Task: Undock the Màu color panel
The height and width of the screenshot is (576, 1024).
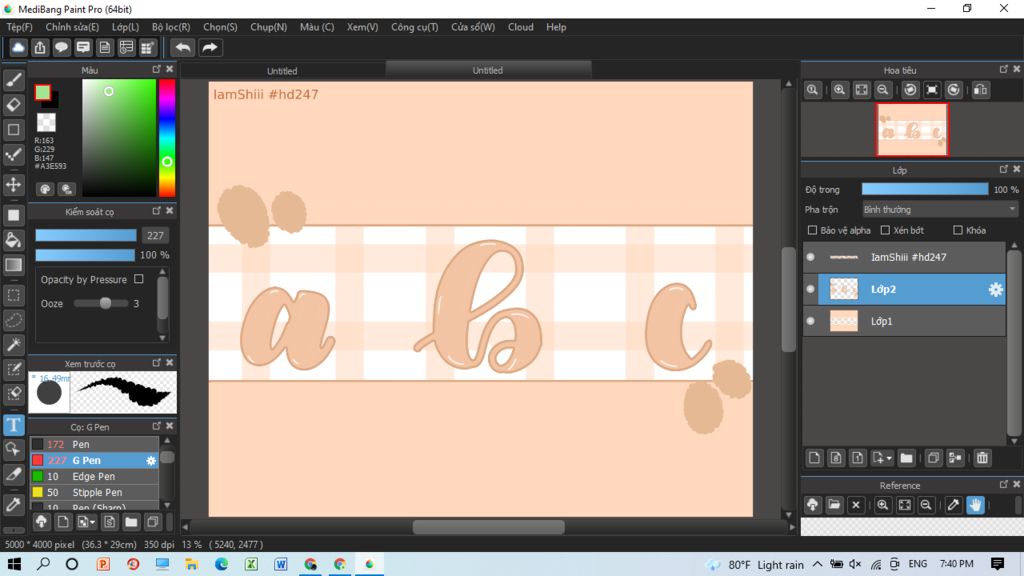Action: click(x=156, y=69)
